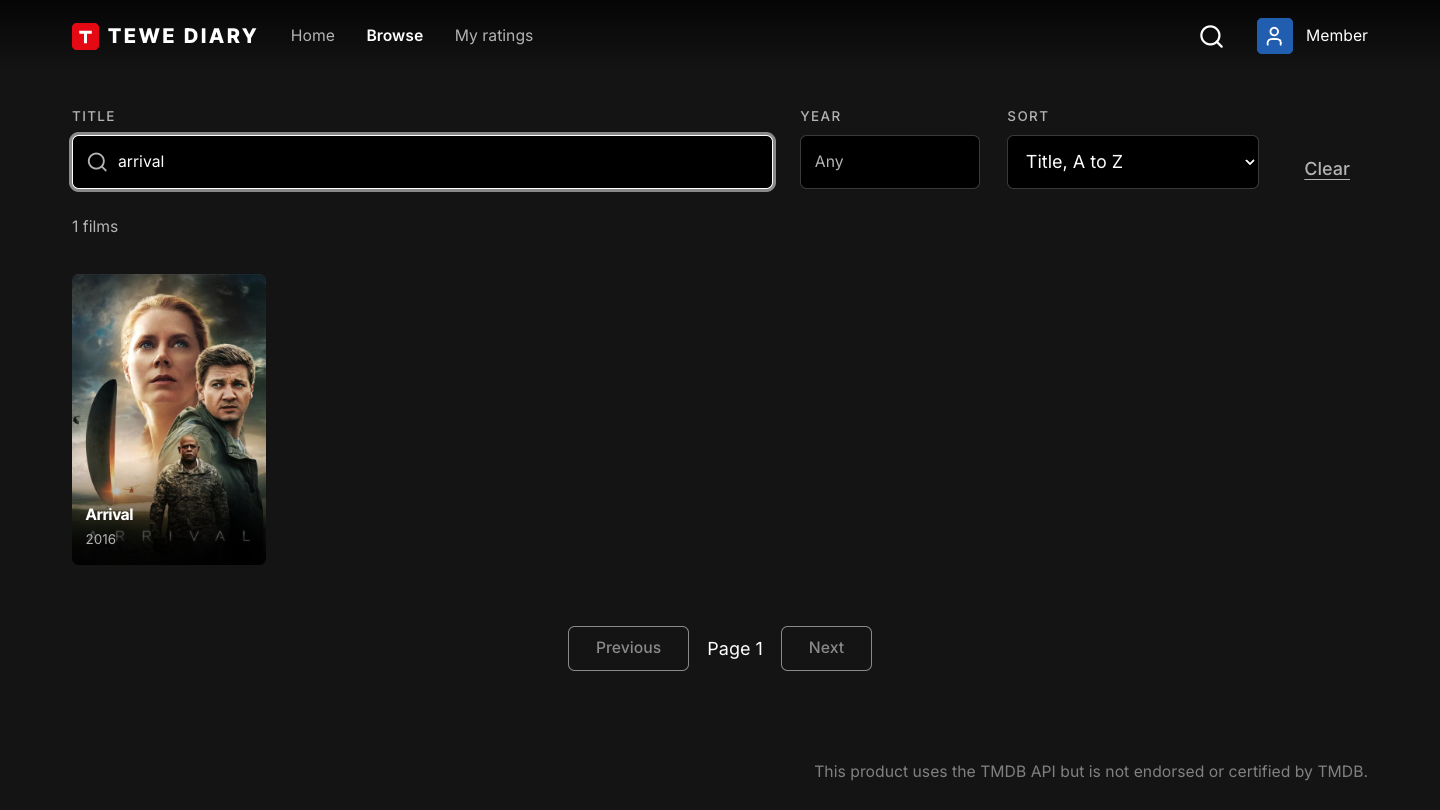Focus the title search field containing arrival
1440x810 pixels.
click(x=422, y=162)
